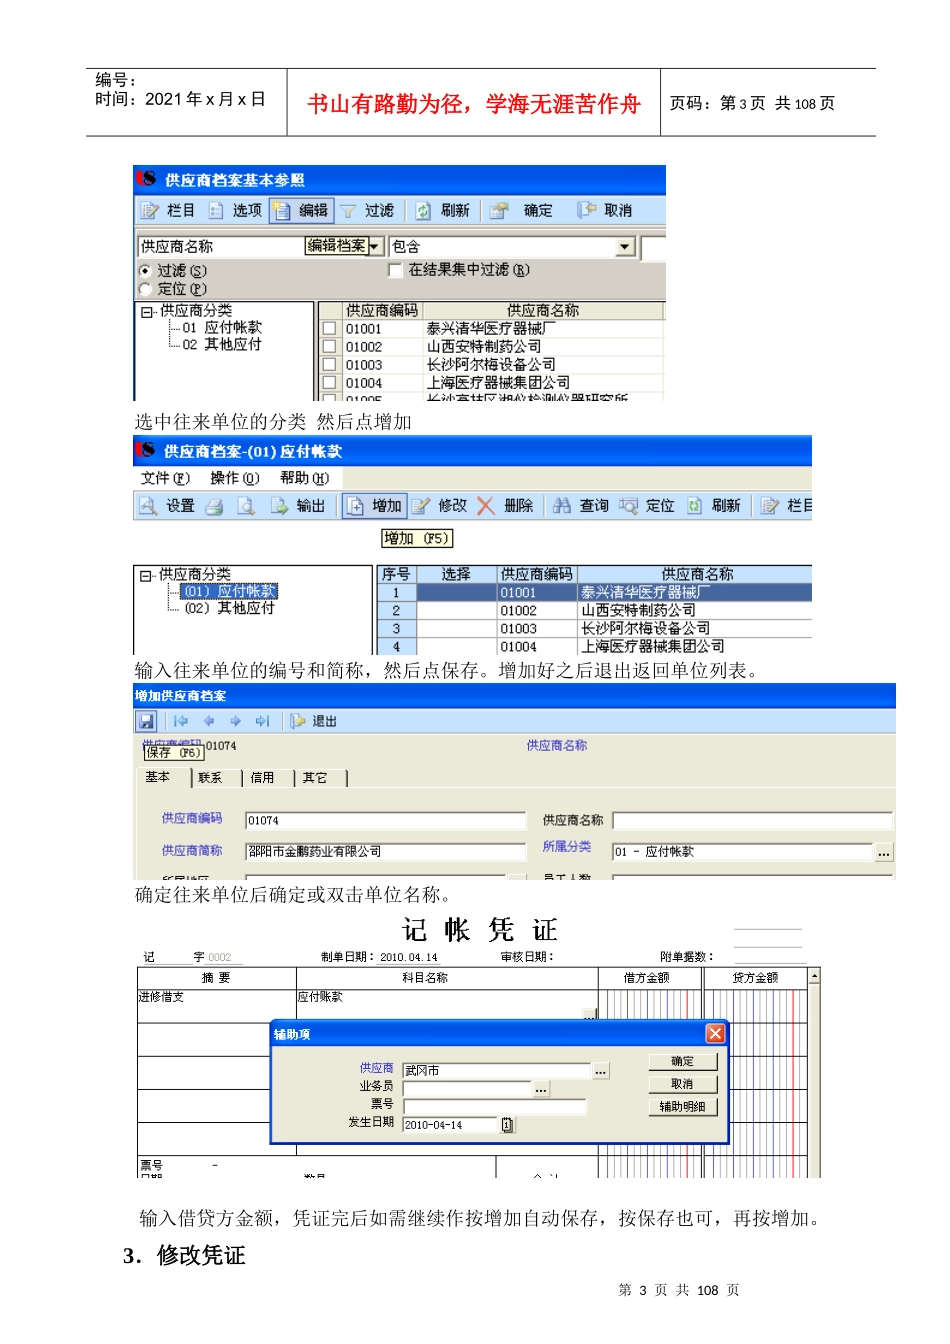Viewport: 950px width, 1344px height.
Task: Open 包含 condition dropdown arrow
Action: [626, 247]
